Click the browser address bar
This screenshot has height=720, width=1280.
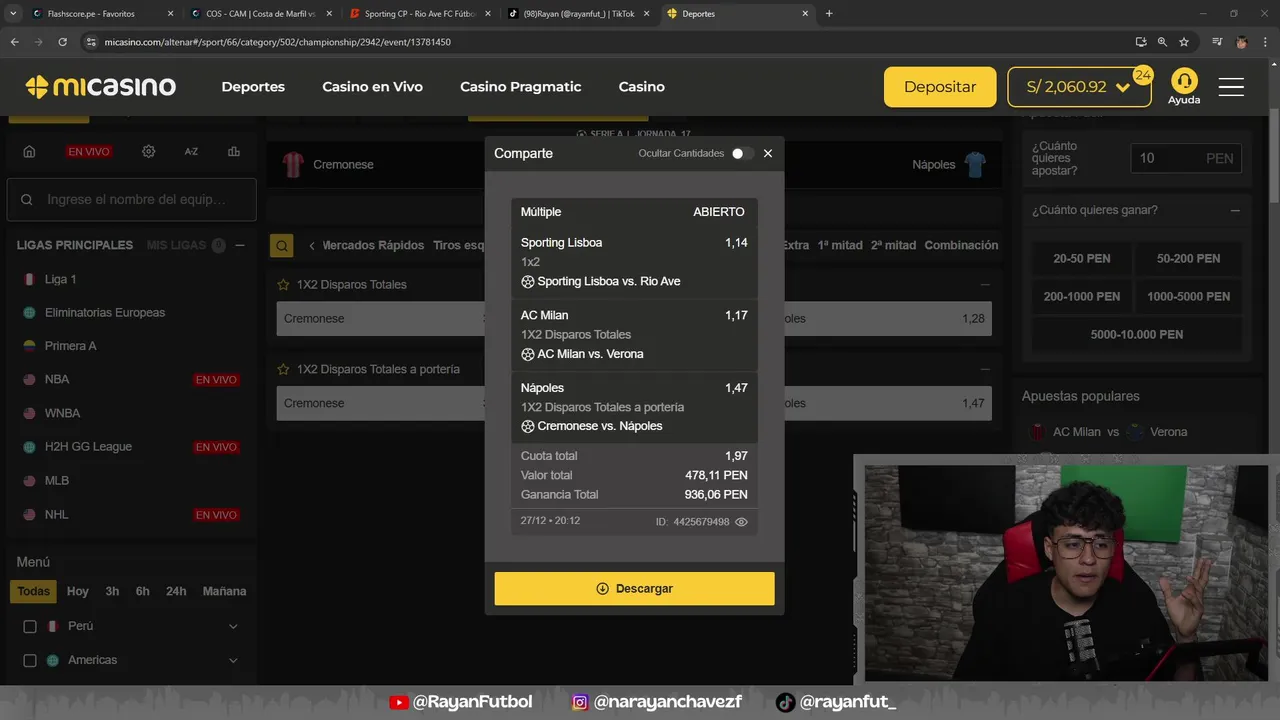click(600, 42)
